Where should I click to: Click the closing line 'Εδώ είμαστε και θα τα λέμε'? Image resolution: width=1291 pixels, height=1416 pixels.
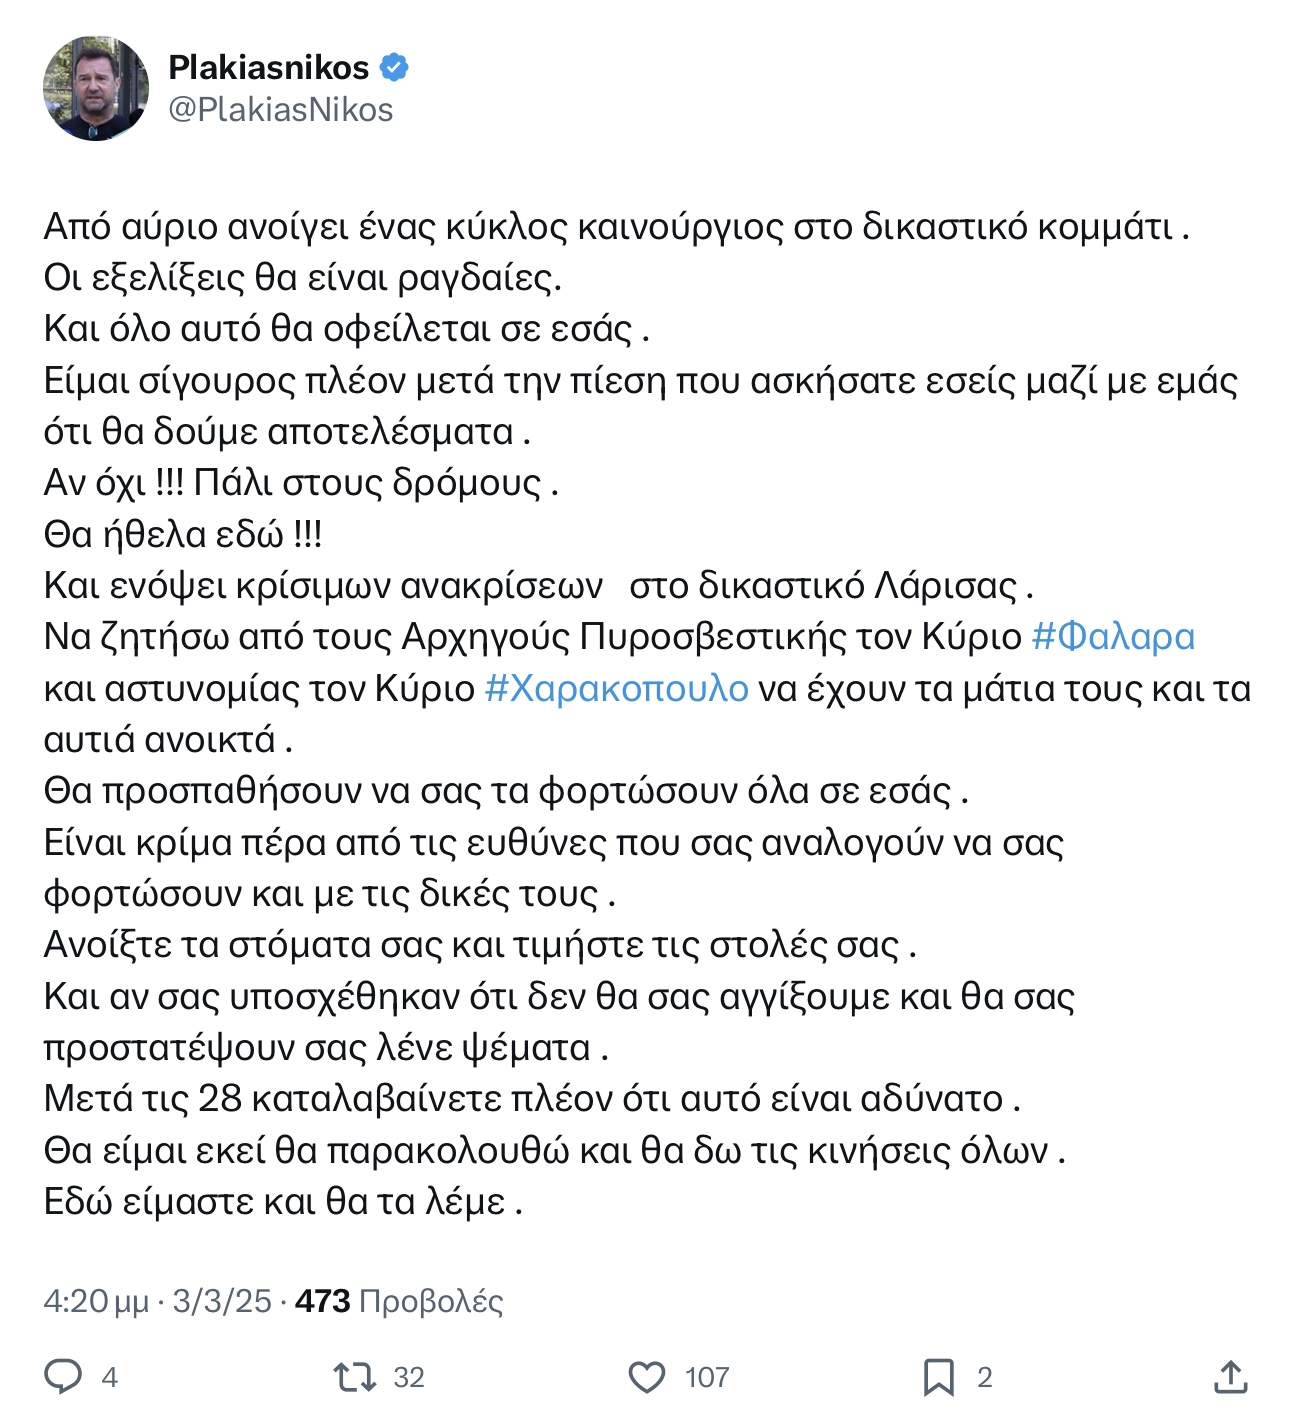pyautogui.click(x=283, y=1201)
